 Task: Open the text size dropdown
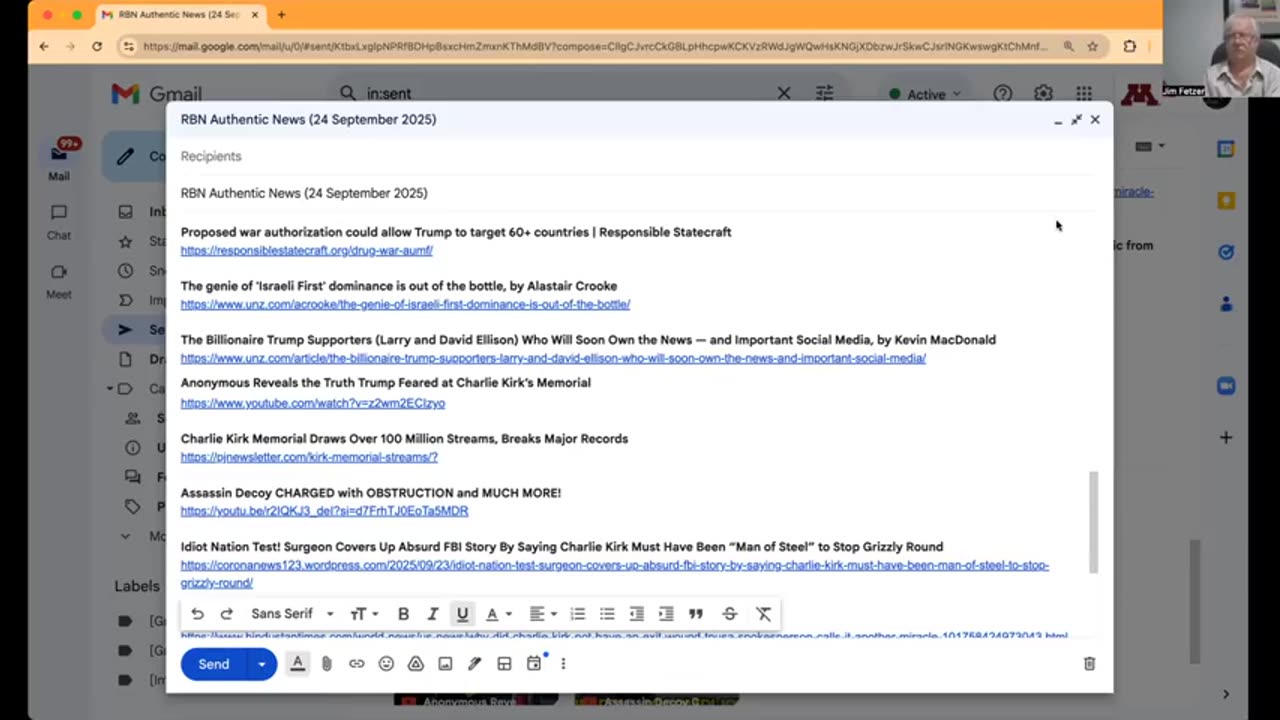(x=363, y=614)
